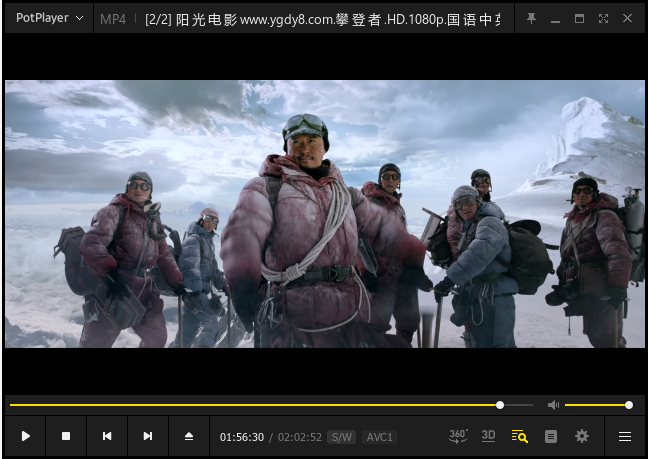Open the control panel settings gear
648x459 pixels.
click(x=581, y=436)
